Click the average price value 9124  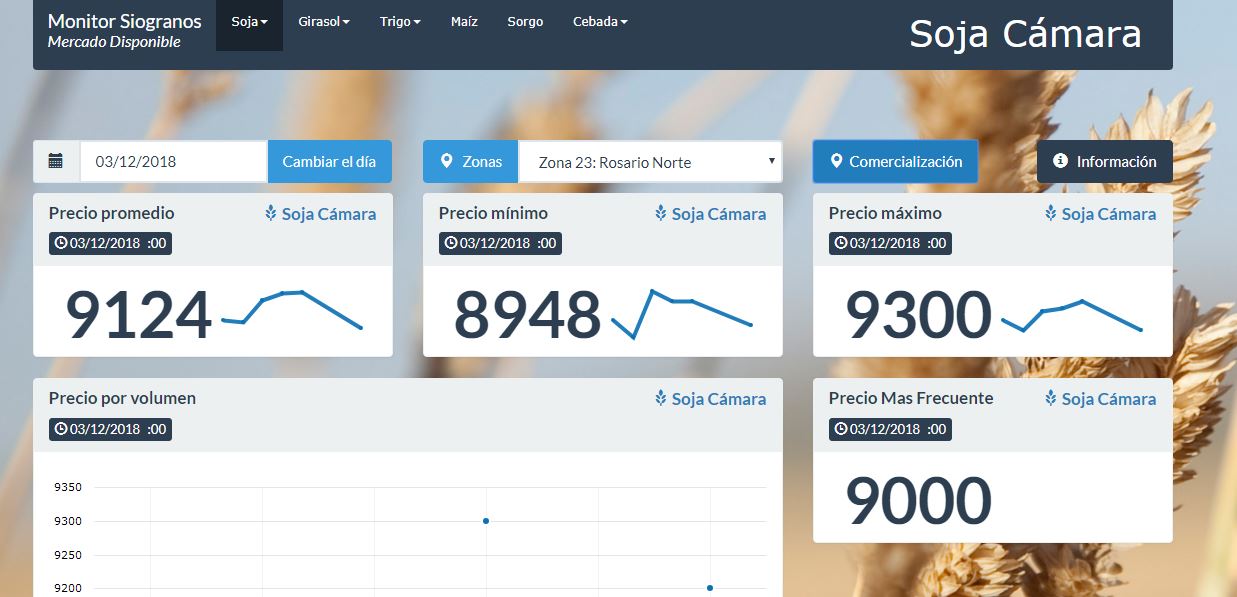(139, 315)
